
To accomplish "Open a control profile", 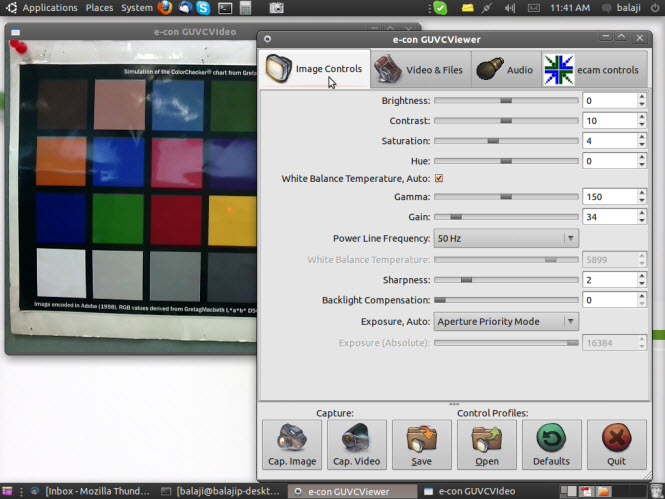I will point(486,445).
